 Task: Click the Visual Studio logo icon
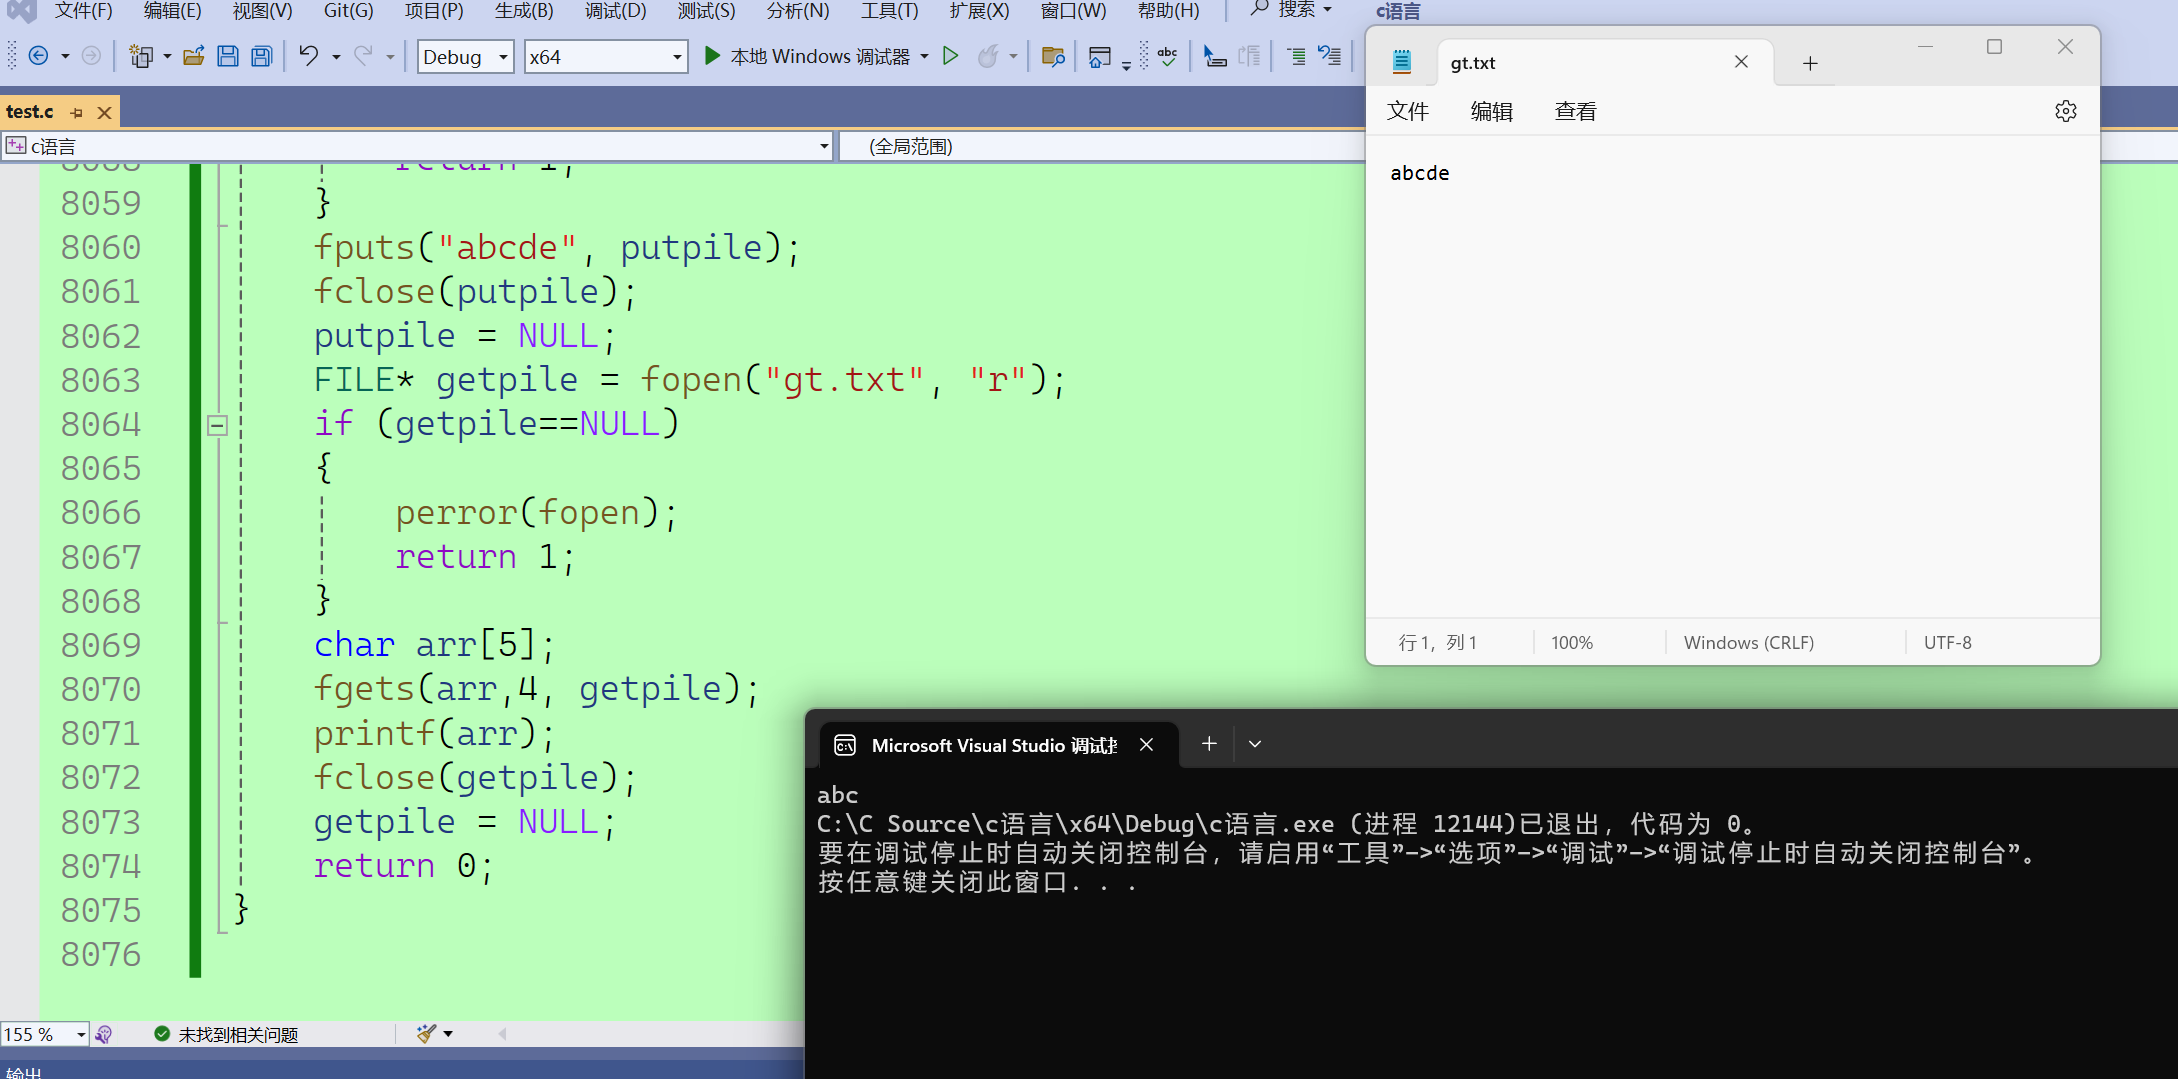tap(21, 11)
